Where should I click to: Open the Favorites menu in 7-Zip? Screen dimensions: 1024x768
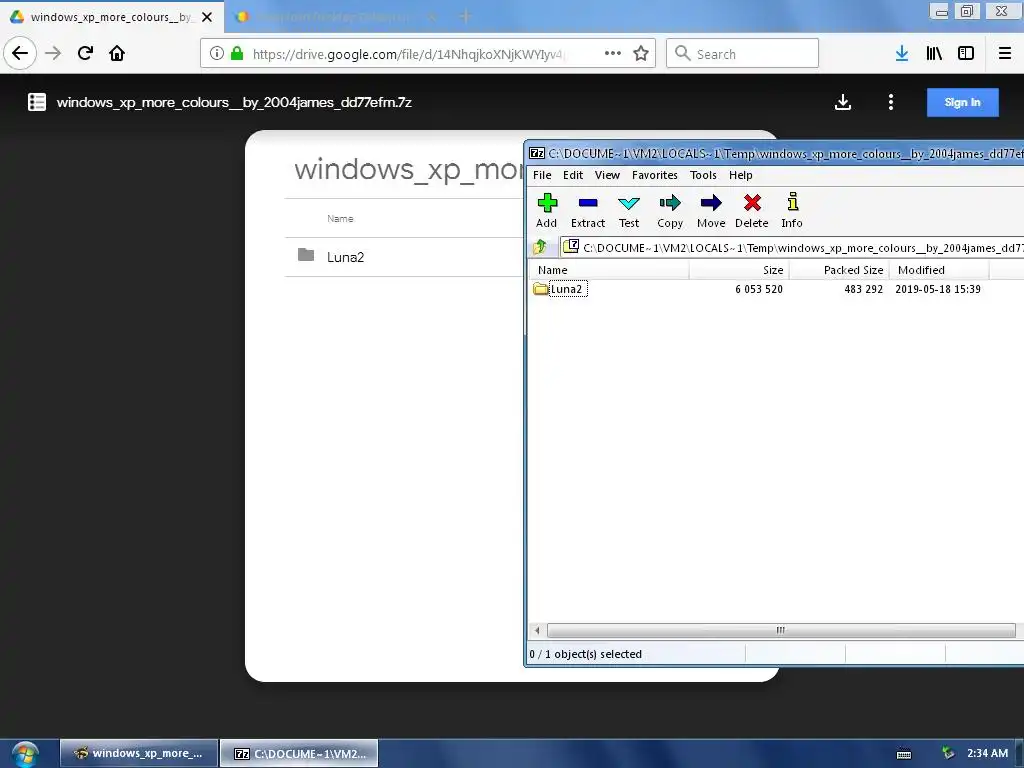point(654,175)
